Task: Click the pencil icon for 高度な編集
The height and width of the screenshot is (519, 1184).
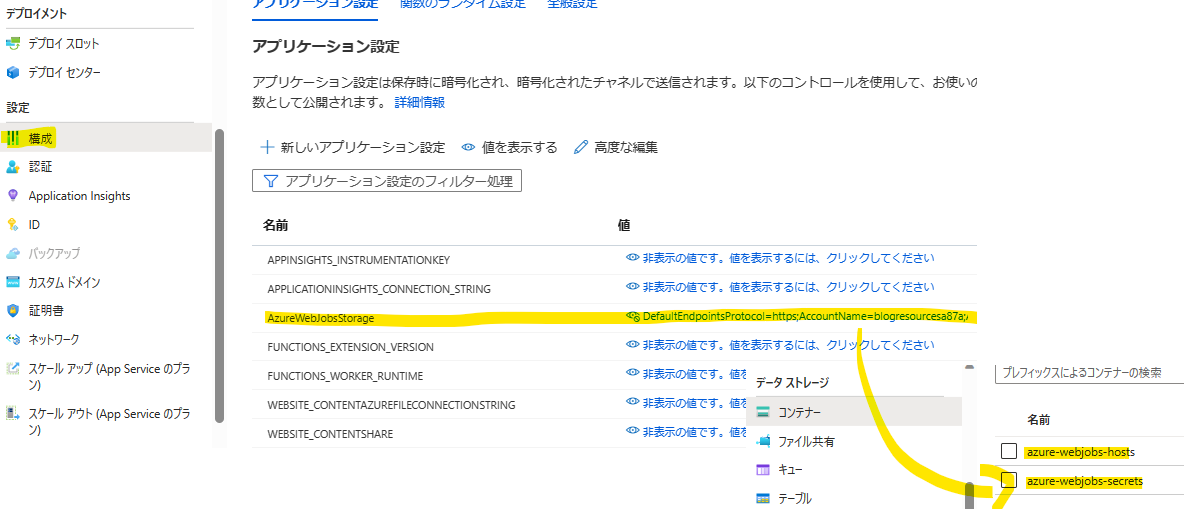Action: (x=580, y=147)
